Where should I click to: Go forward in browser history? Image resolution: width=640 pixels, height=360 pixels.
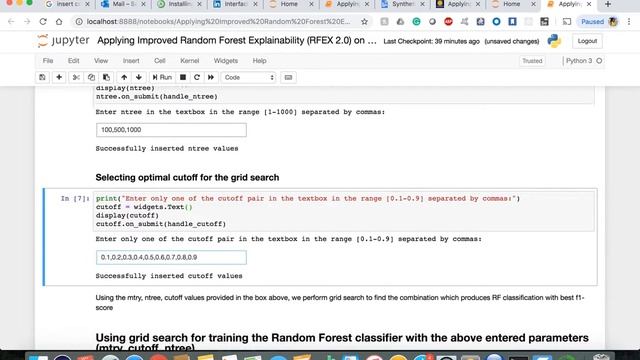click(27, 22)
